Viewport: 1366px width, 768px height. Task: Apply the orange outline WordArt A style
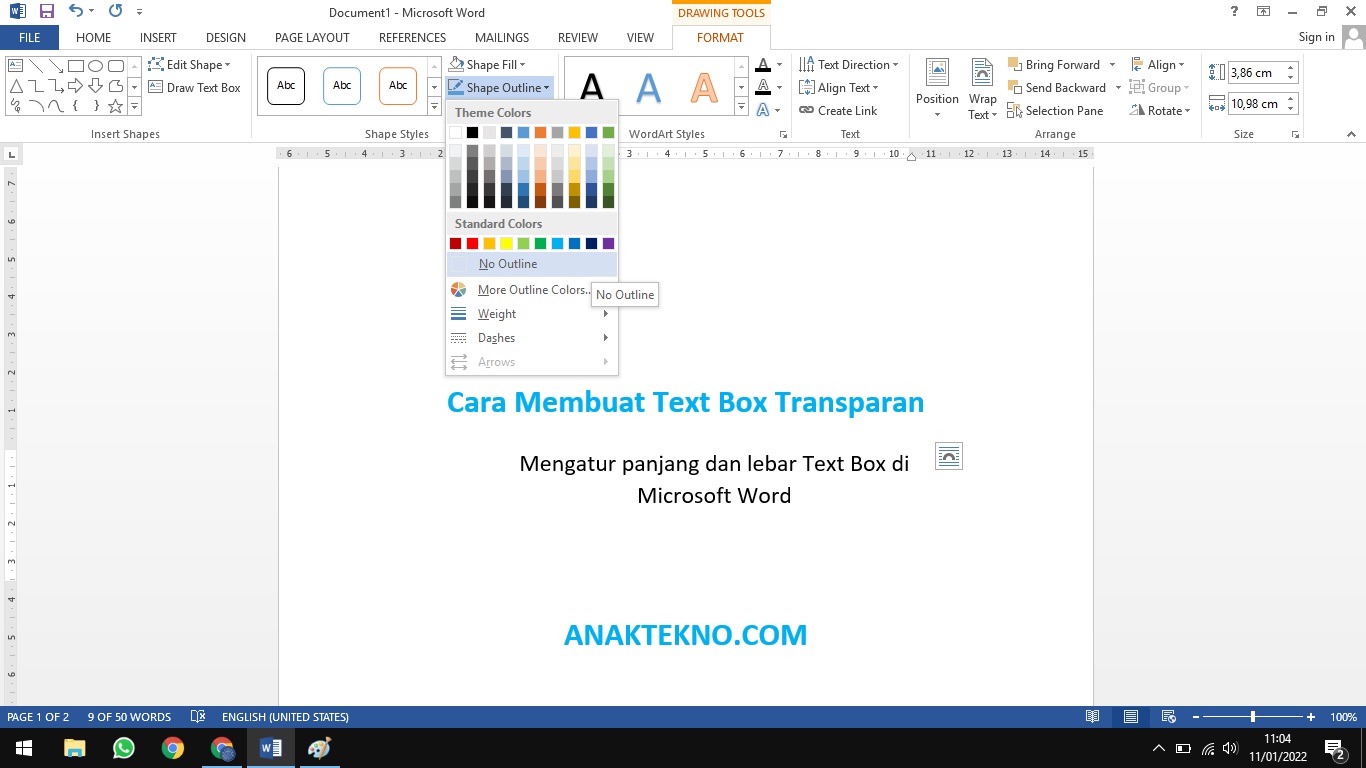704,88
